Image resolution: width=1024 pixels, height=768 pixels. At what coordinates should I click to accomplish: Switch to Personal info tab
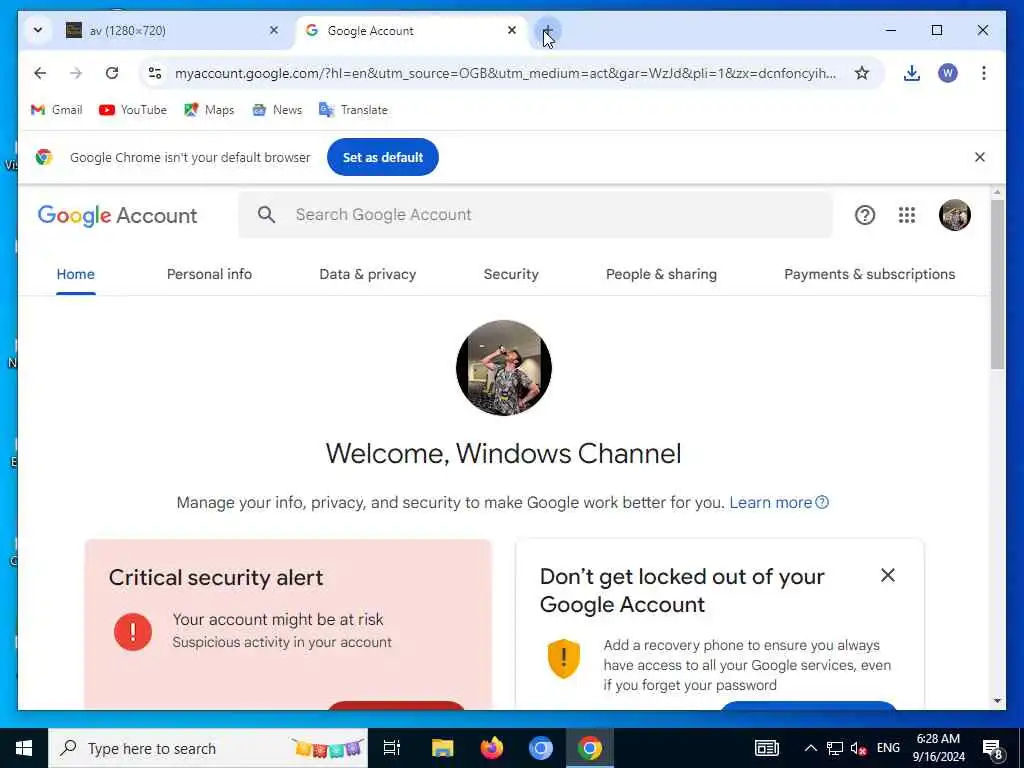point(210,274)
